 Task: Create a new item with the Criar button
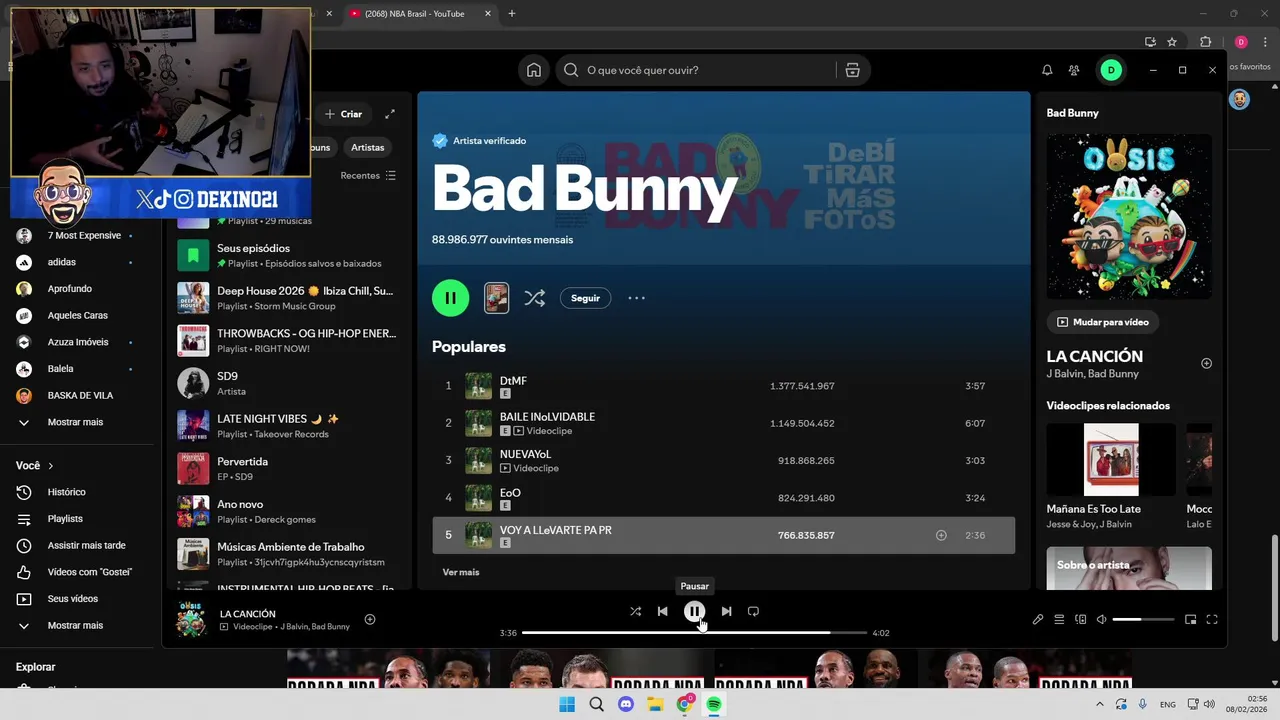coord(344,114)
